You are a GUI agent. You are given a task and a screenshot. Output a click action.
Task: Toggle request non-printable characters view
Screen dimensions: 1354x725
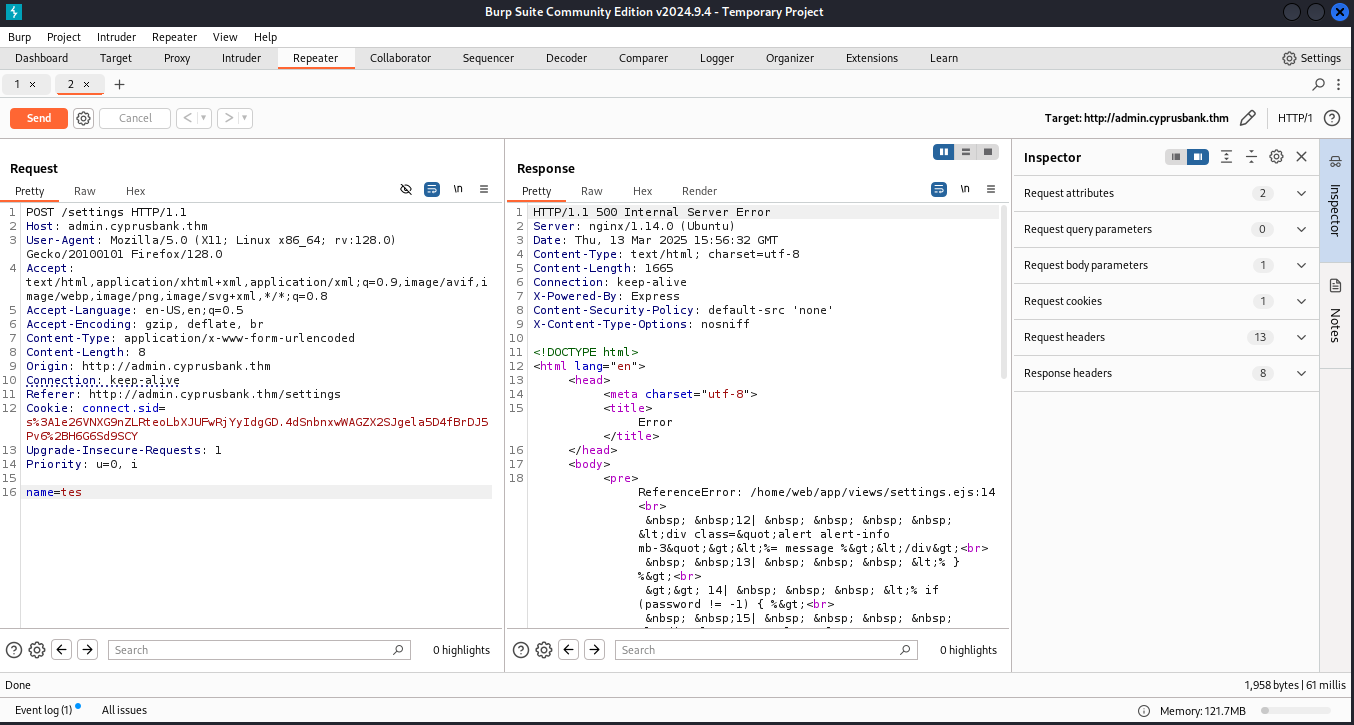point(406,189)
